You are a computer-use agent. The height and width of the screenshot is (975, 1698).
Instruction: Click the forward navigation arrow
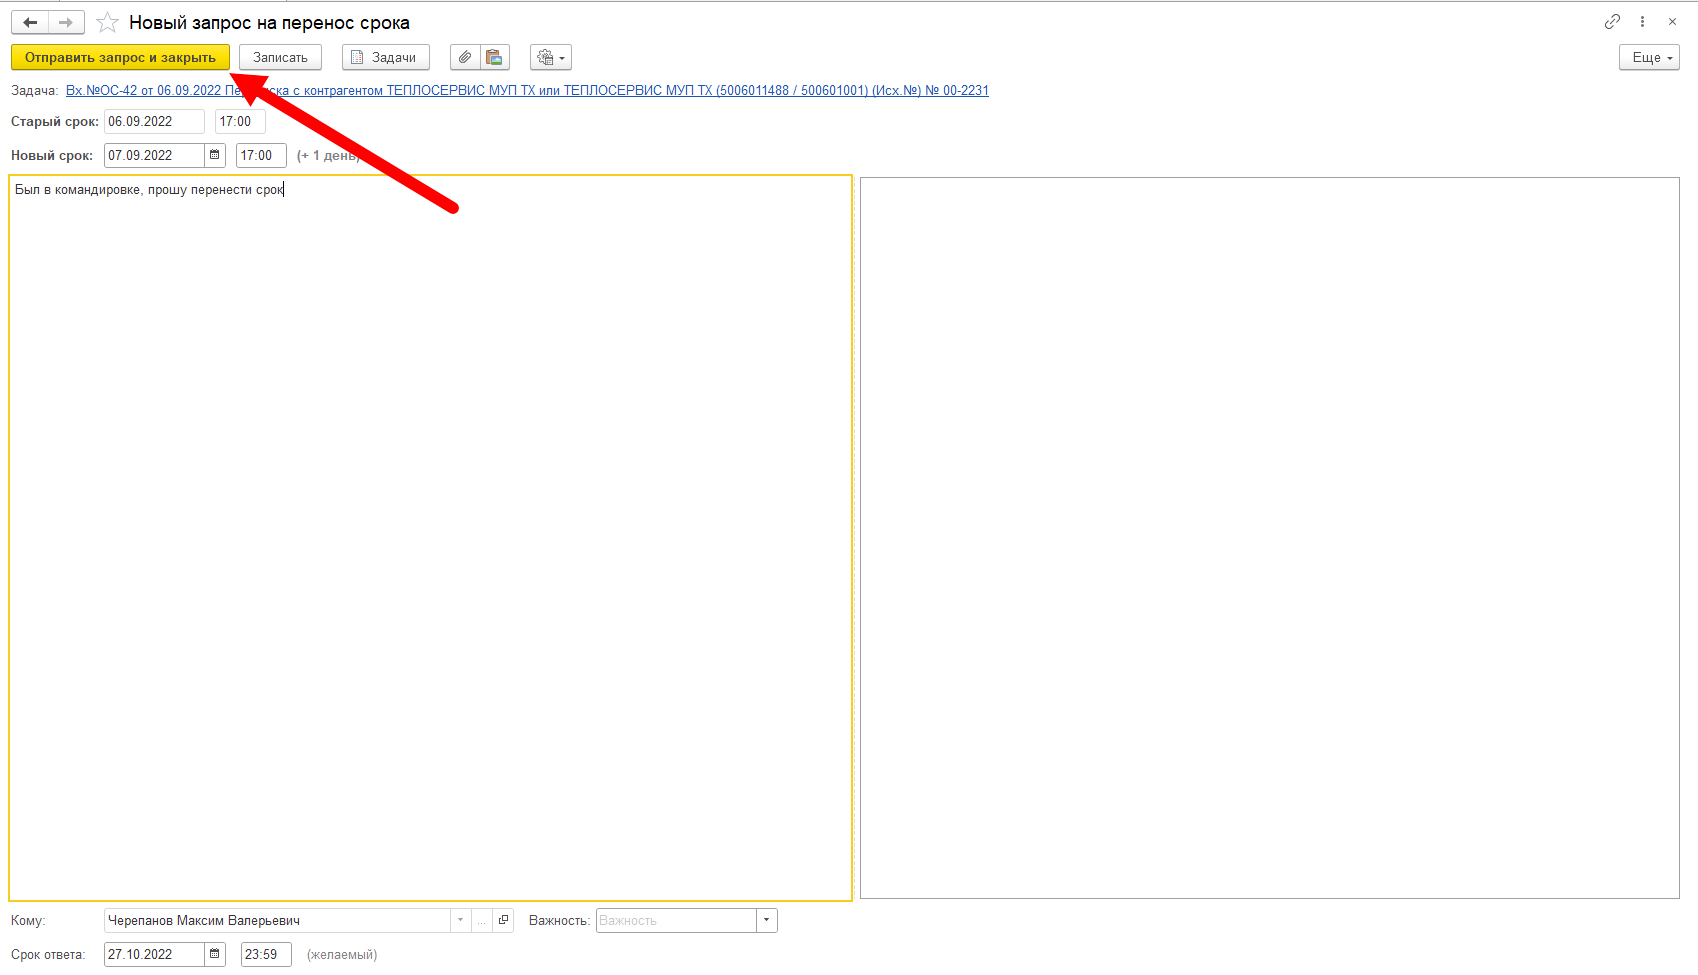coord(66,22)
